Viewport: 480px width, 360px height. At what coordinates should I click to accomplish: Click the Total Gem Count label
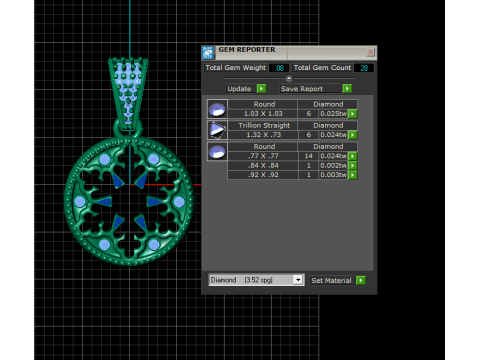322,68
